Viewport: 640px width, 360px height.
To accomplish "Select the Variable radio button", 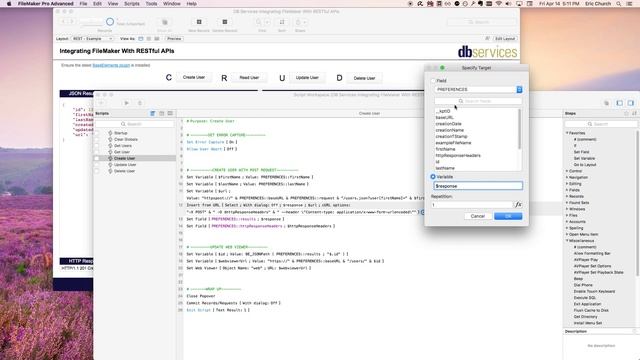I will pos(433,177).
